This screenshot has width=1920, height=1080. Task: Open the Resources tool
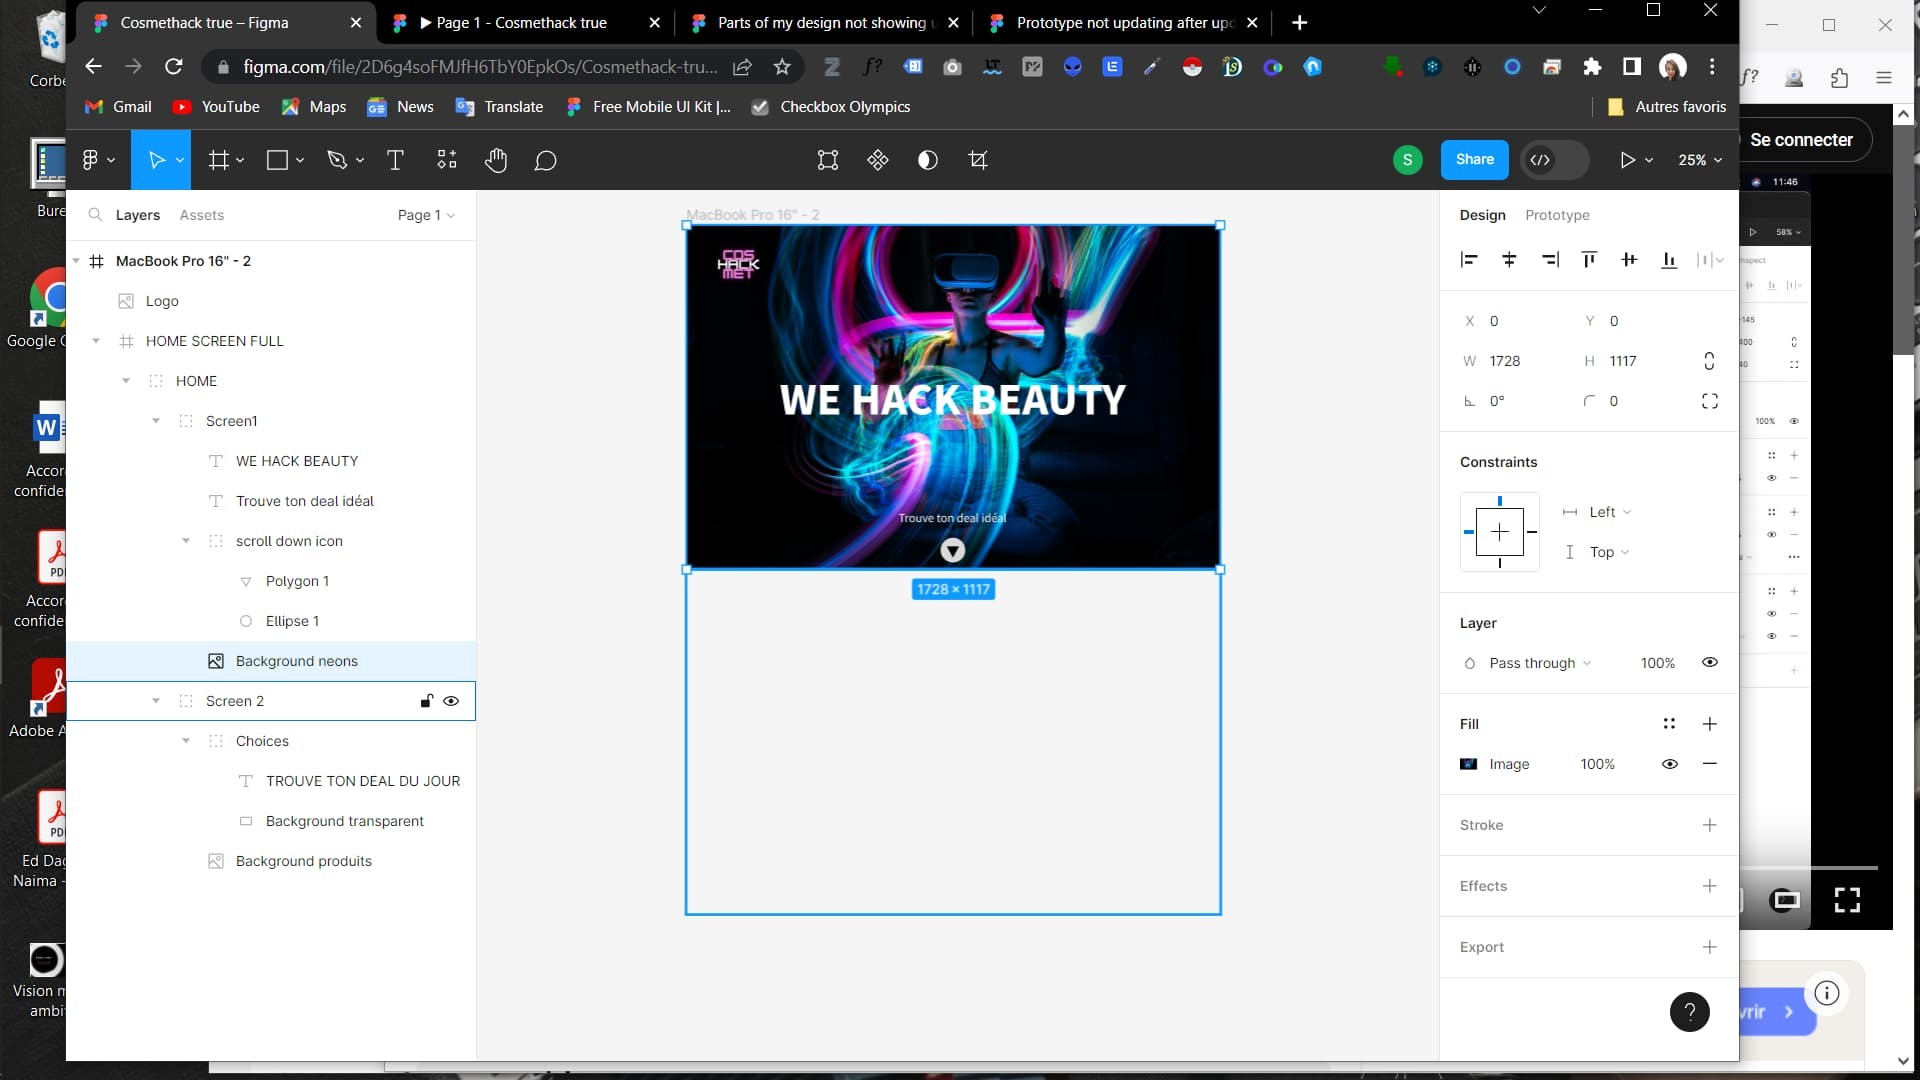[x=447, y=160]
